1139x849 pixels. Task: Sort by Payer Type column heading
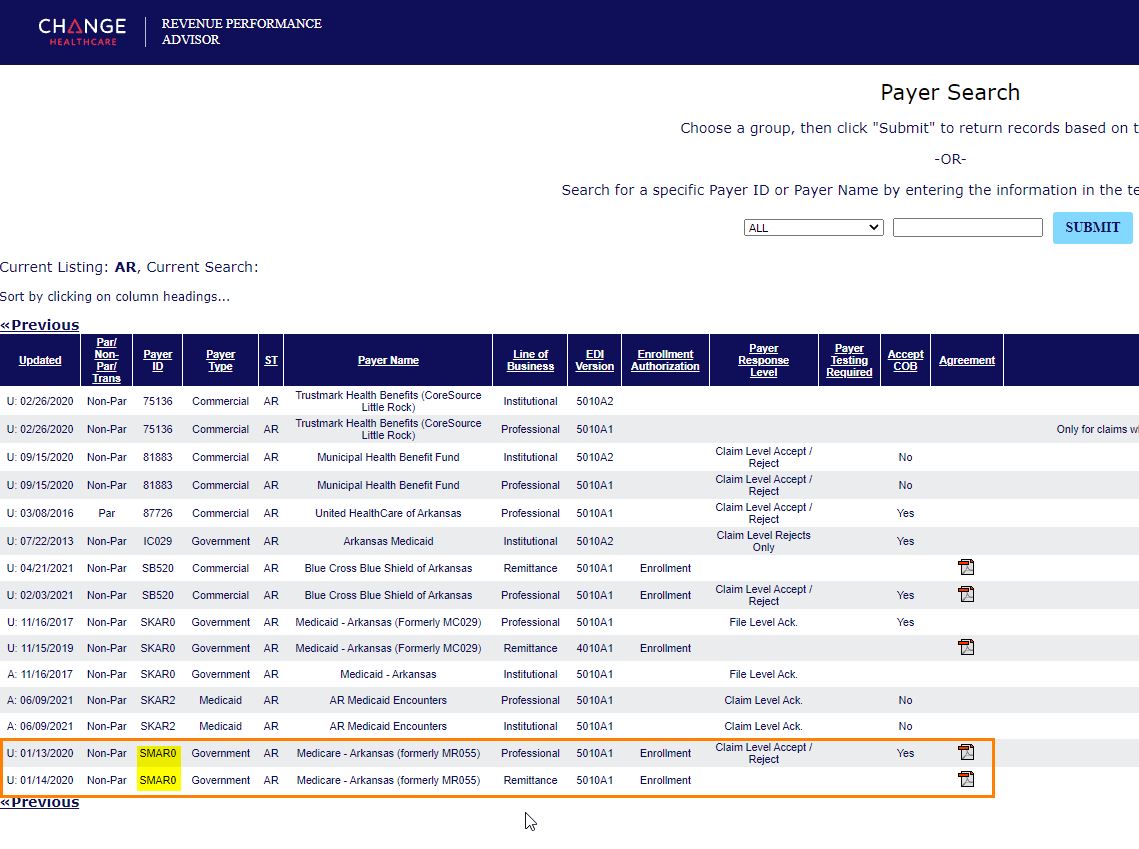221,360
